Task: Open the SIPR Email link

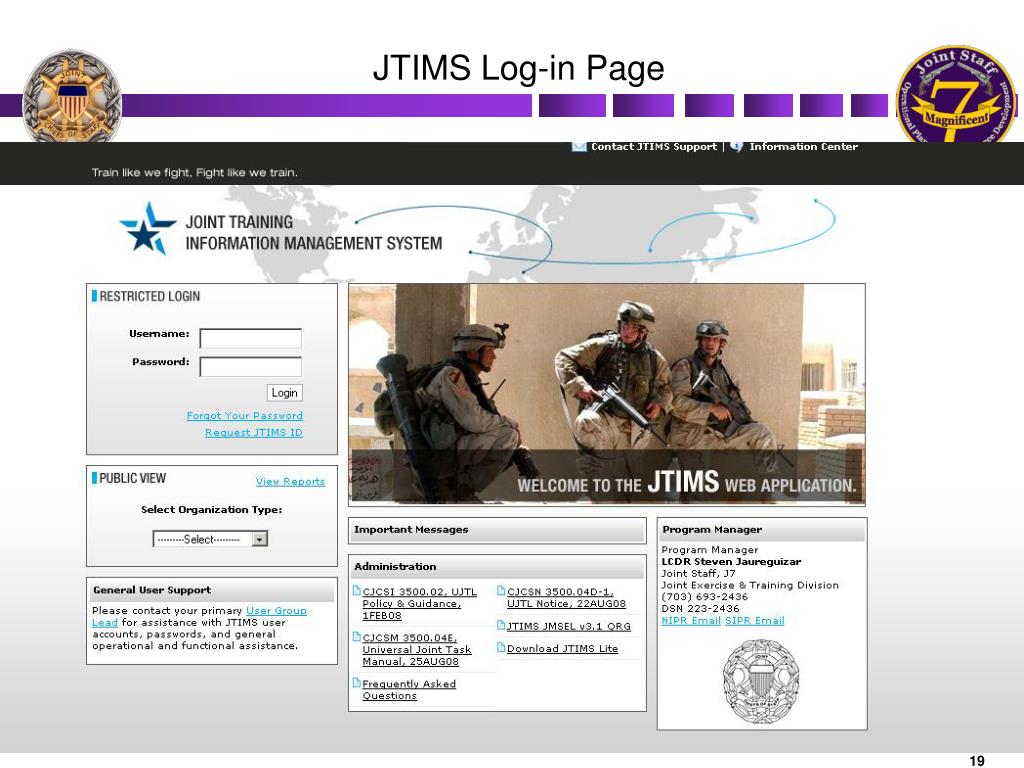Action: click(755, 620)
